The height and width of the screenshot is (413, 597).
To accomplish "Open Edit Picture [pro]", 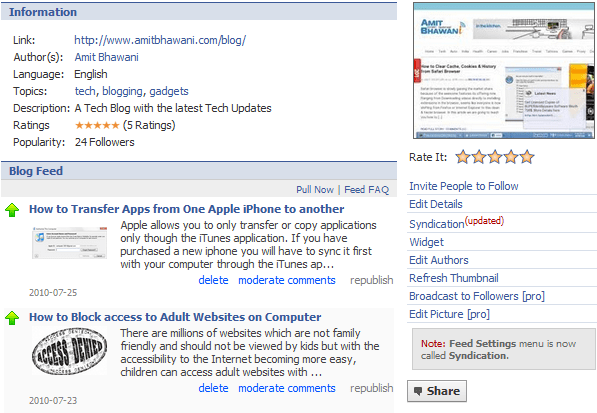I will [x=449, y=314].
